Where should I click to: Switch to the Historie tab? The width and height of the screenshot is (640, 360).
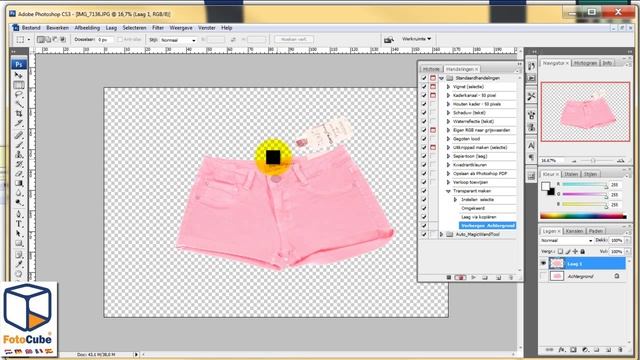pyautogui.click(x=431, y=69)
